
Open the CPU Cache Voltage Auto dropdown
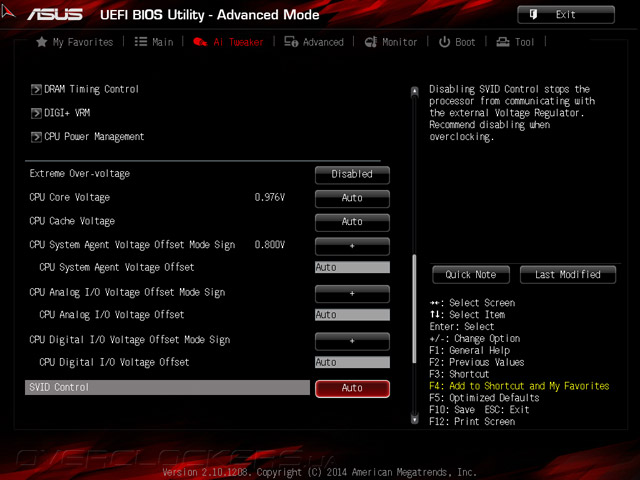(352, 222)
